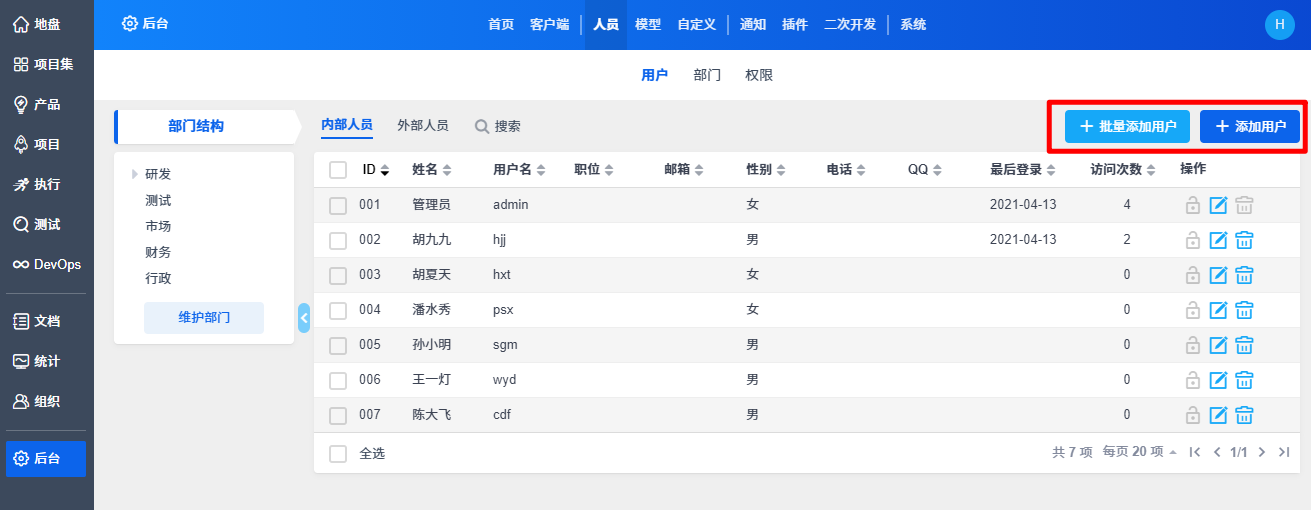
Task: Select the 财务 department in the tree
Action: (158, 252)
